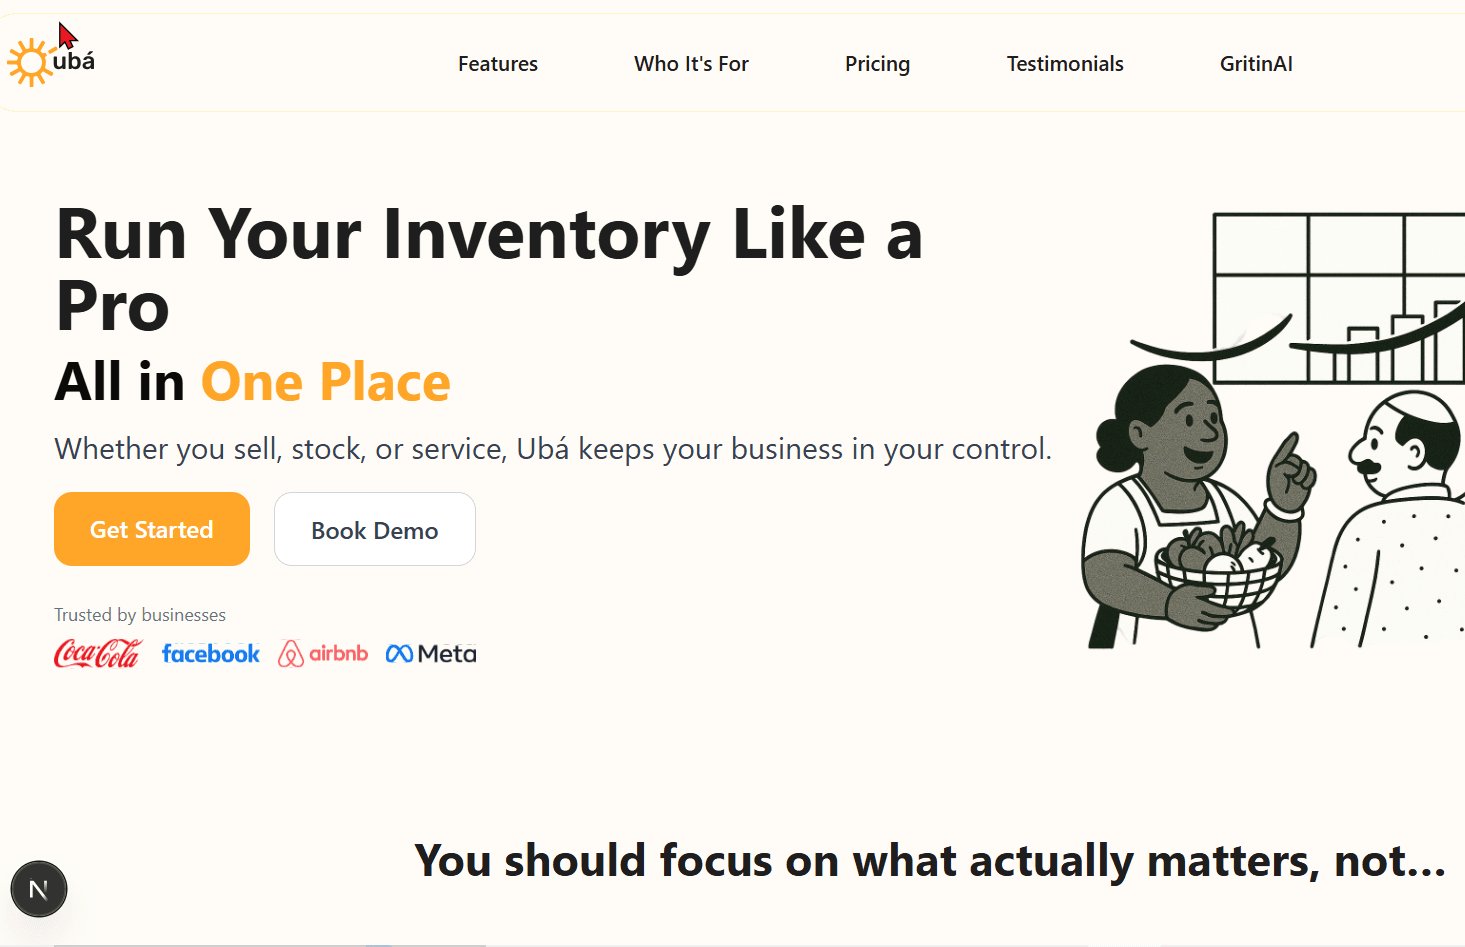This screenshot has height=947, width=1465.
Task: Open the GritinAI nav link
Action: click(1256, 64)
